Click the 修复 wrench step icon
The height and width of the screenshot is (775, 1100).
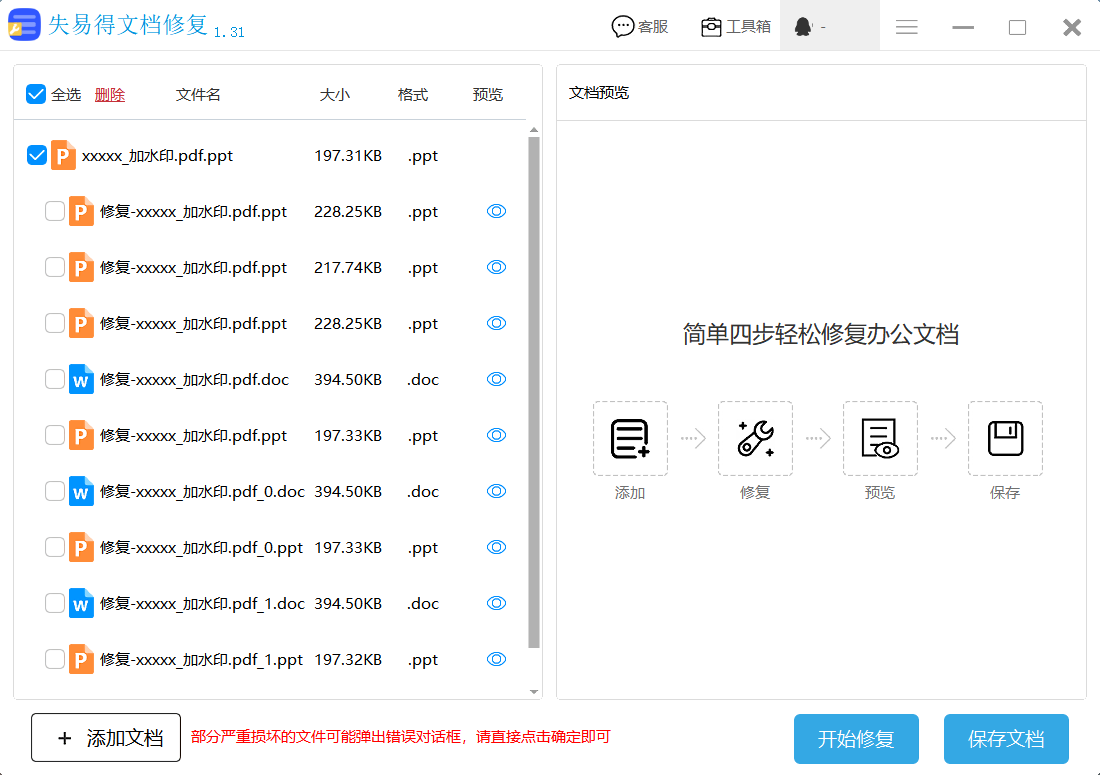pyautogui.click(x=755, y=438)
